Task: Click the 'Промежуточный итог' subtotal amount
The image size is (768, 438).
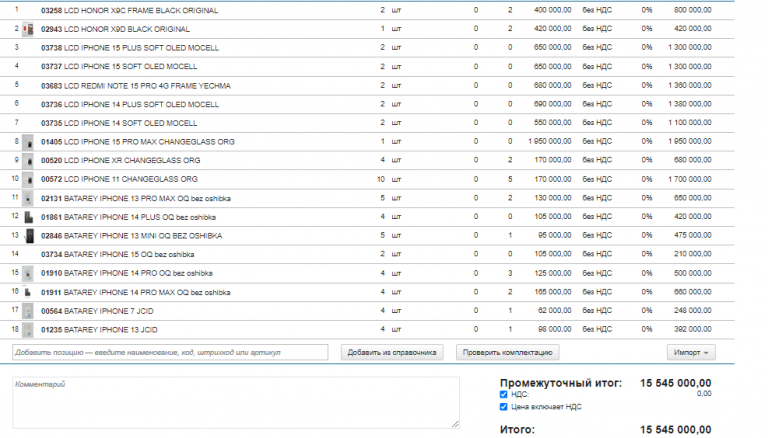Action: click(x=675, y=383)
